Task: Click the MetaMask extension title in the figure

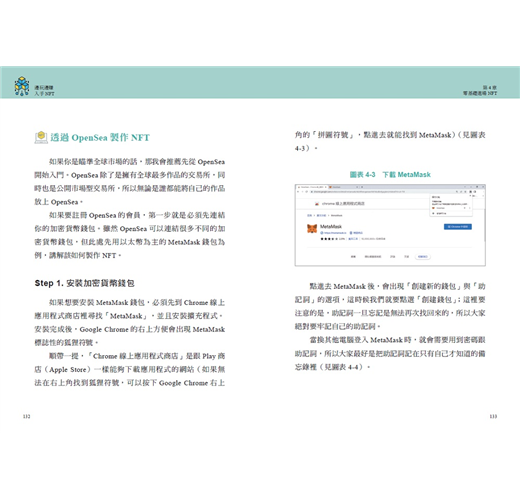Action: pyautogui.click(x=331, y=226)
